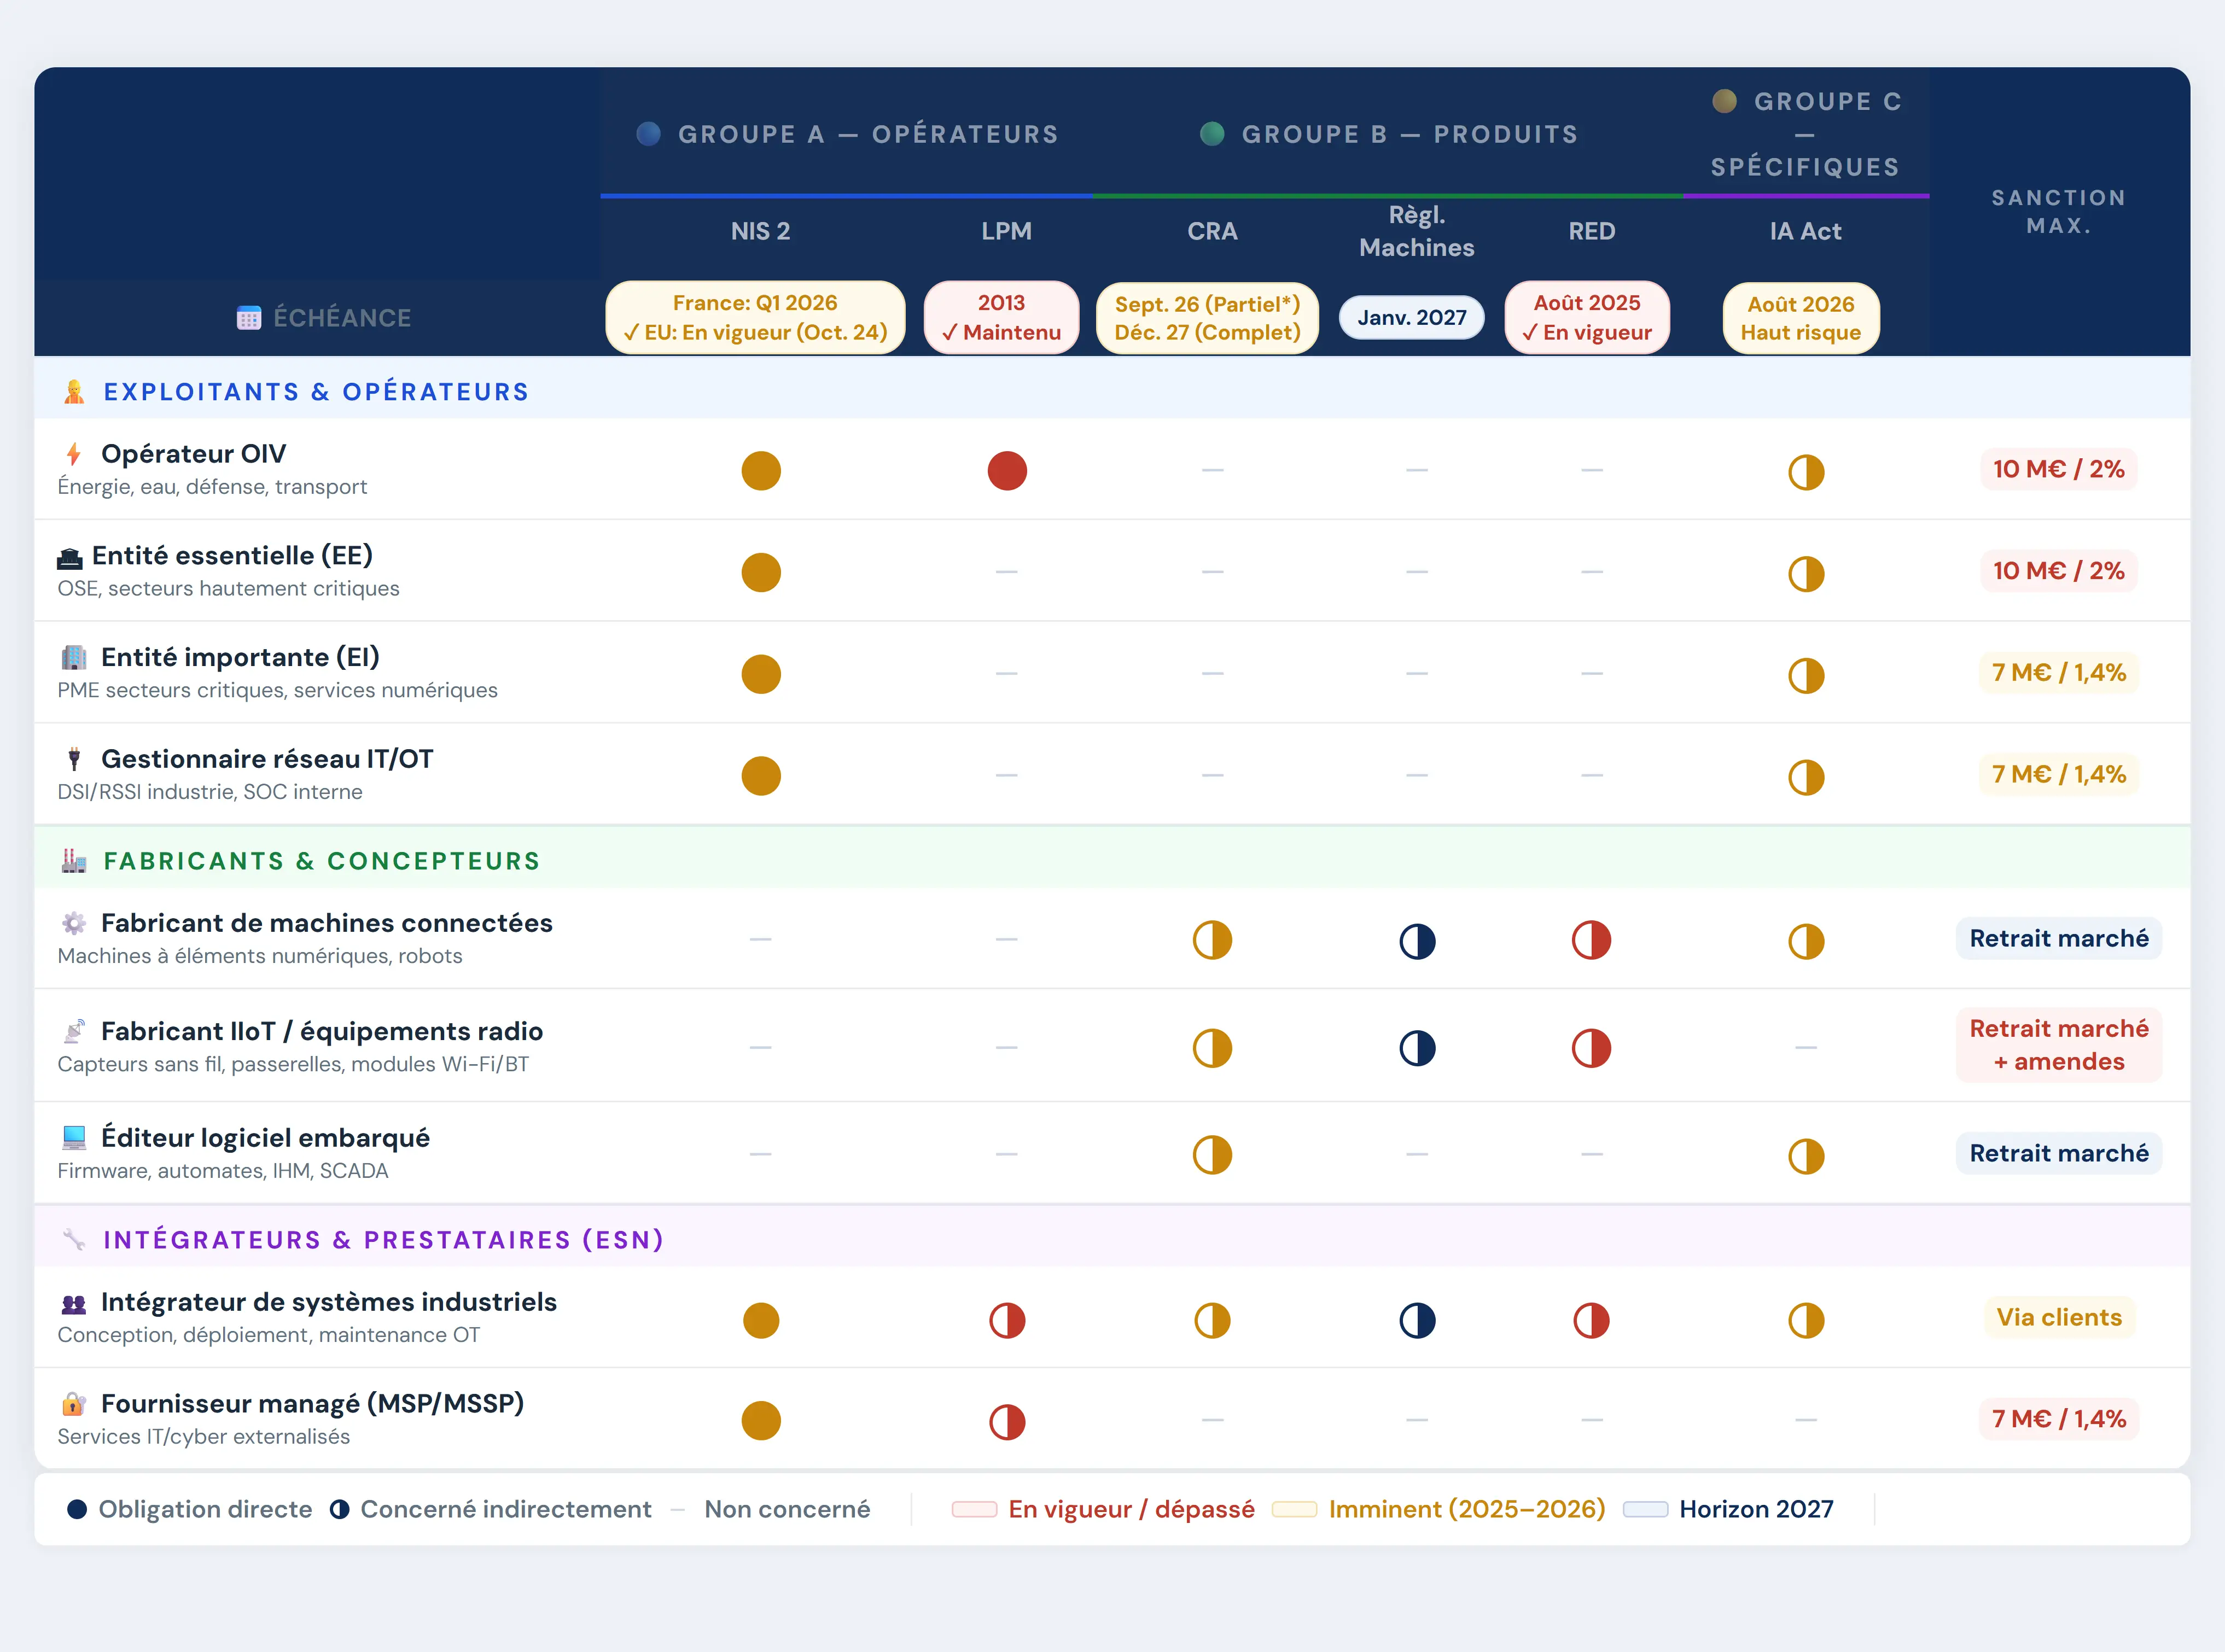Select the Fabricants & Concepteurs section title
The image size is (2225, 1652).
321,861
